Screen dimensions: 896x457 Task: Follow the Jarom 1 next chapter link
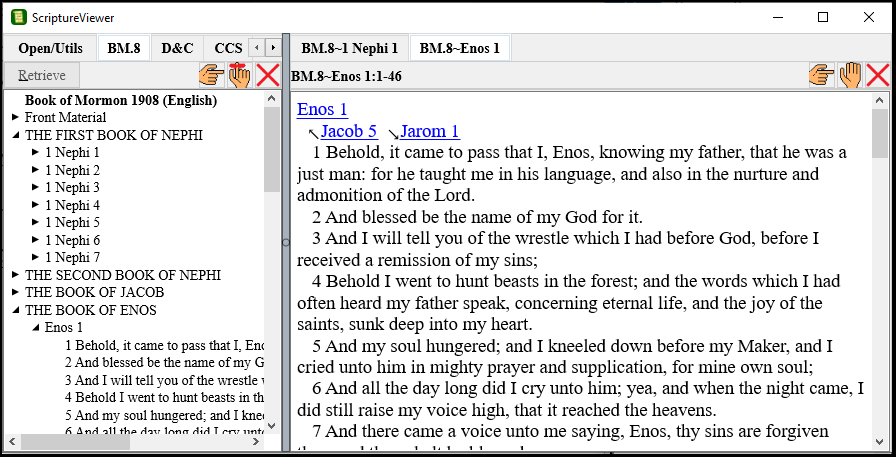coord(429,131)
